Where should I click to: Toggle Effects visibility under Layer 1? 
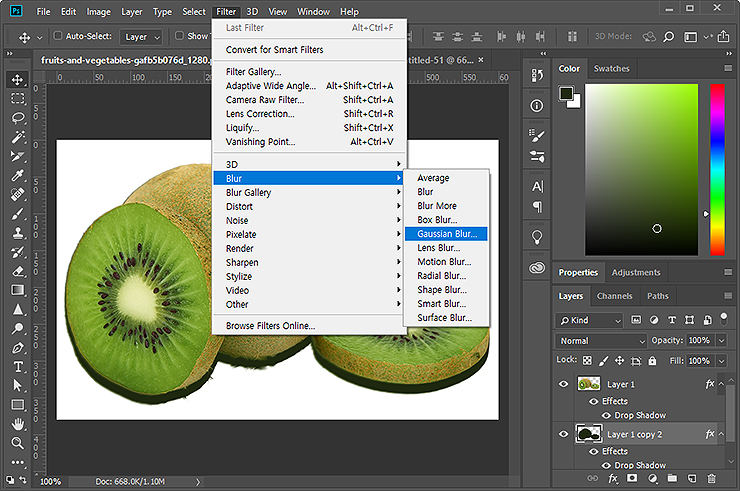[x=594, y=401]
